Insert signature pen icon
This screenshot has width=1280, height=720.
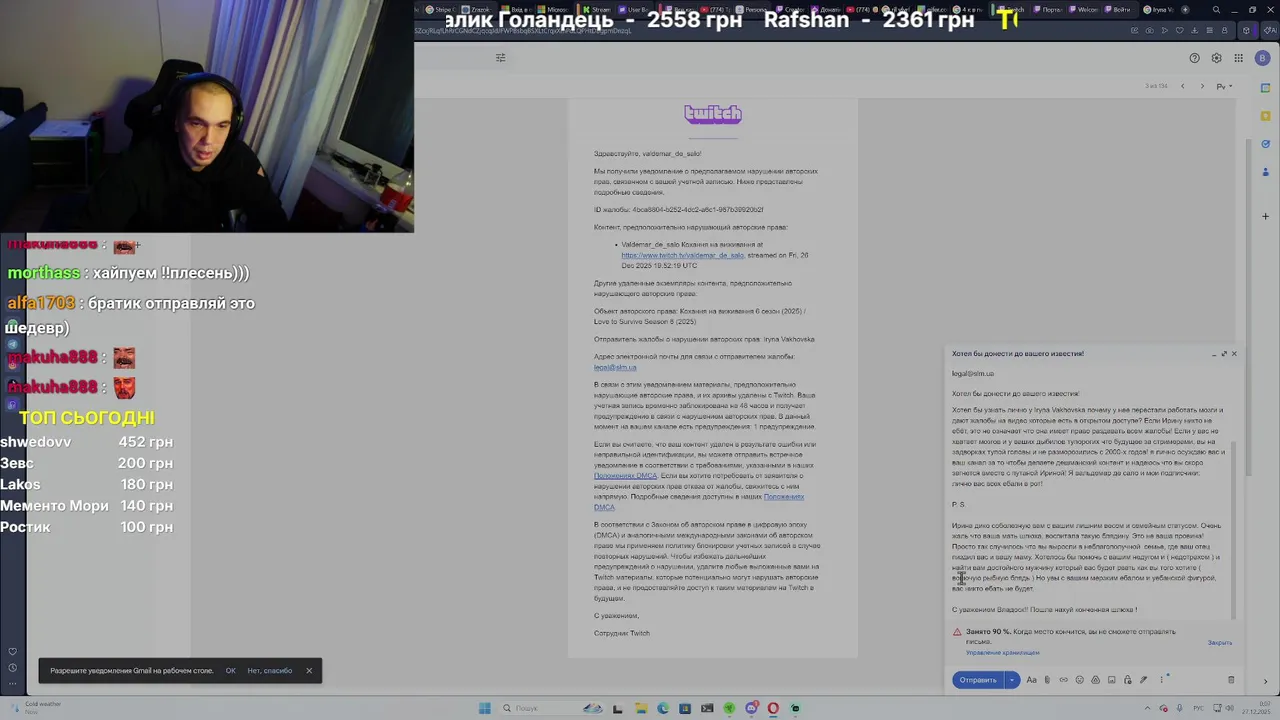coord(1143,680)
